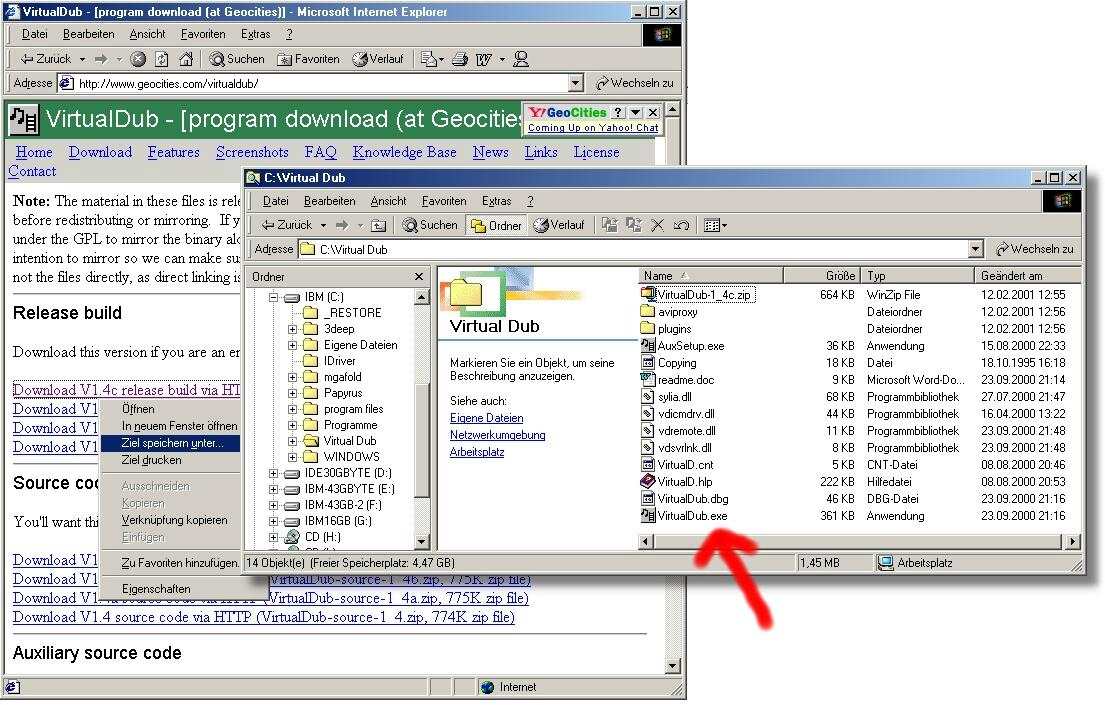The image size is (1105, 705).
Task: Collapse the IBM (C:) drive node
Action: (272, 298)
